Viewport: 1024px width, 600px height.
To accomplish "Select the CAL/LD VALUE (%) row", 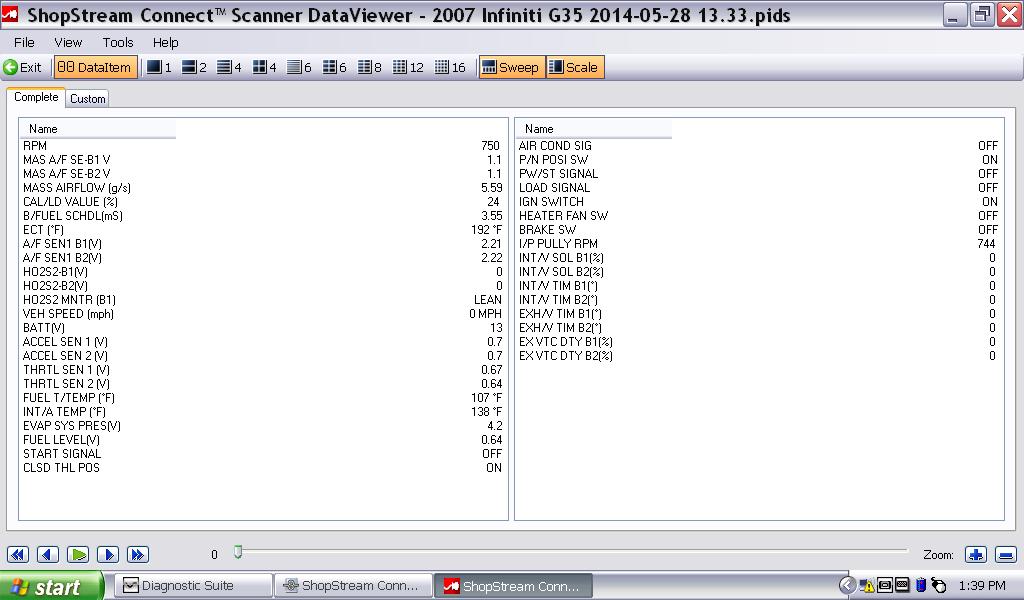I will [x=263, y=202].
